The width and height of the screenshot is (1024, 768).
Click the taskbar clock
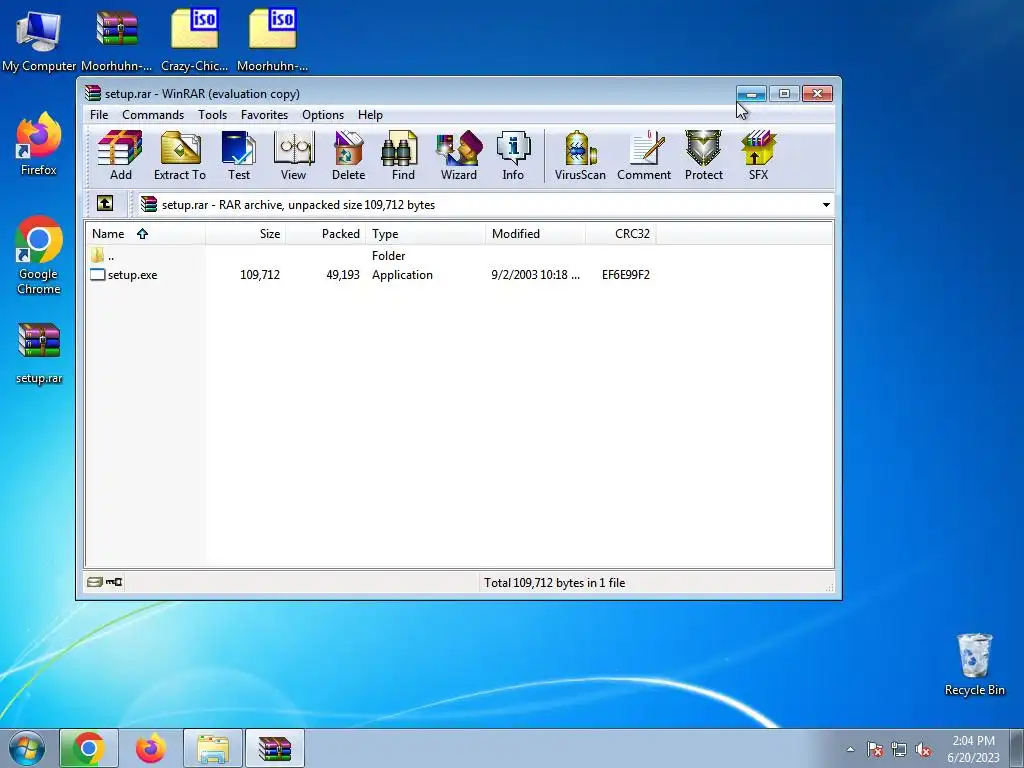[973, 749]
